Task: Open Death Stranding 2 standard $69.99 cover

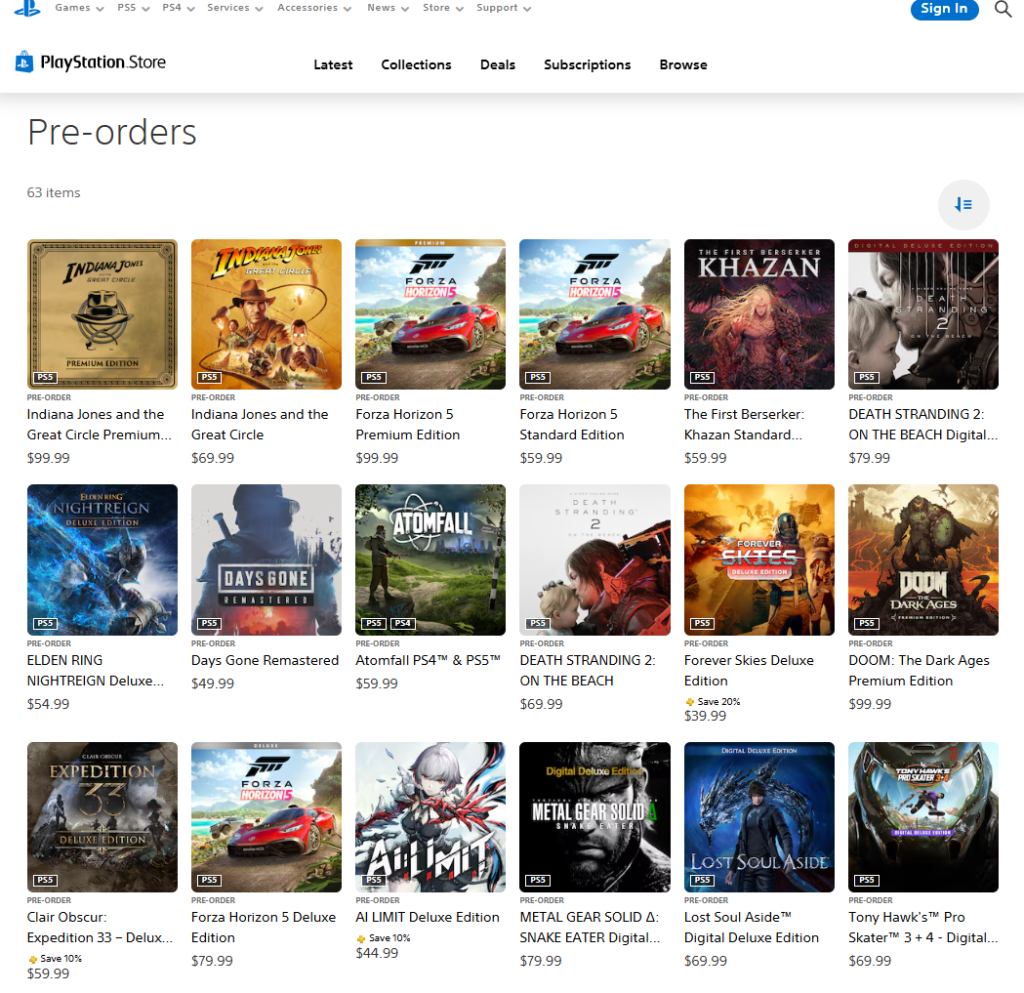Action: point(595,560)
